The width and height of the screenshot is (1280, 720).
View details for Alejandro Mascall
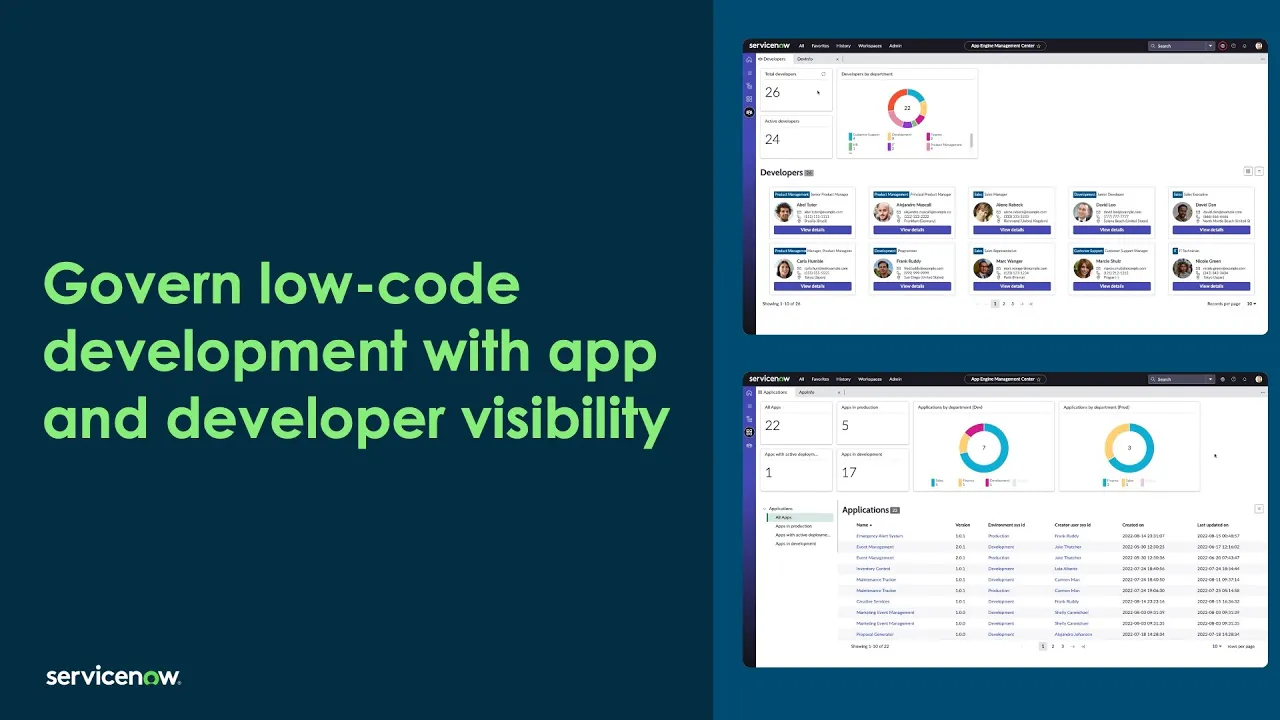[x=912, y=230]
